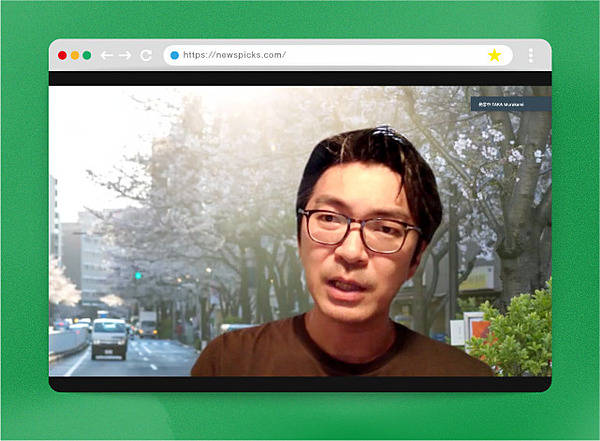The height and width of the screenshot is (441, 600).
Task: Click the green backdrop outside the browser window
Action: coord(300,415)
